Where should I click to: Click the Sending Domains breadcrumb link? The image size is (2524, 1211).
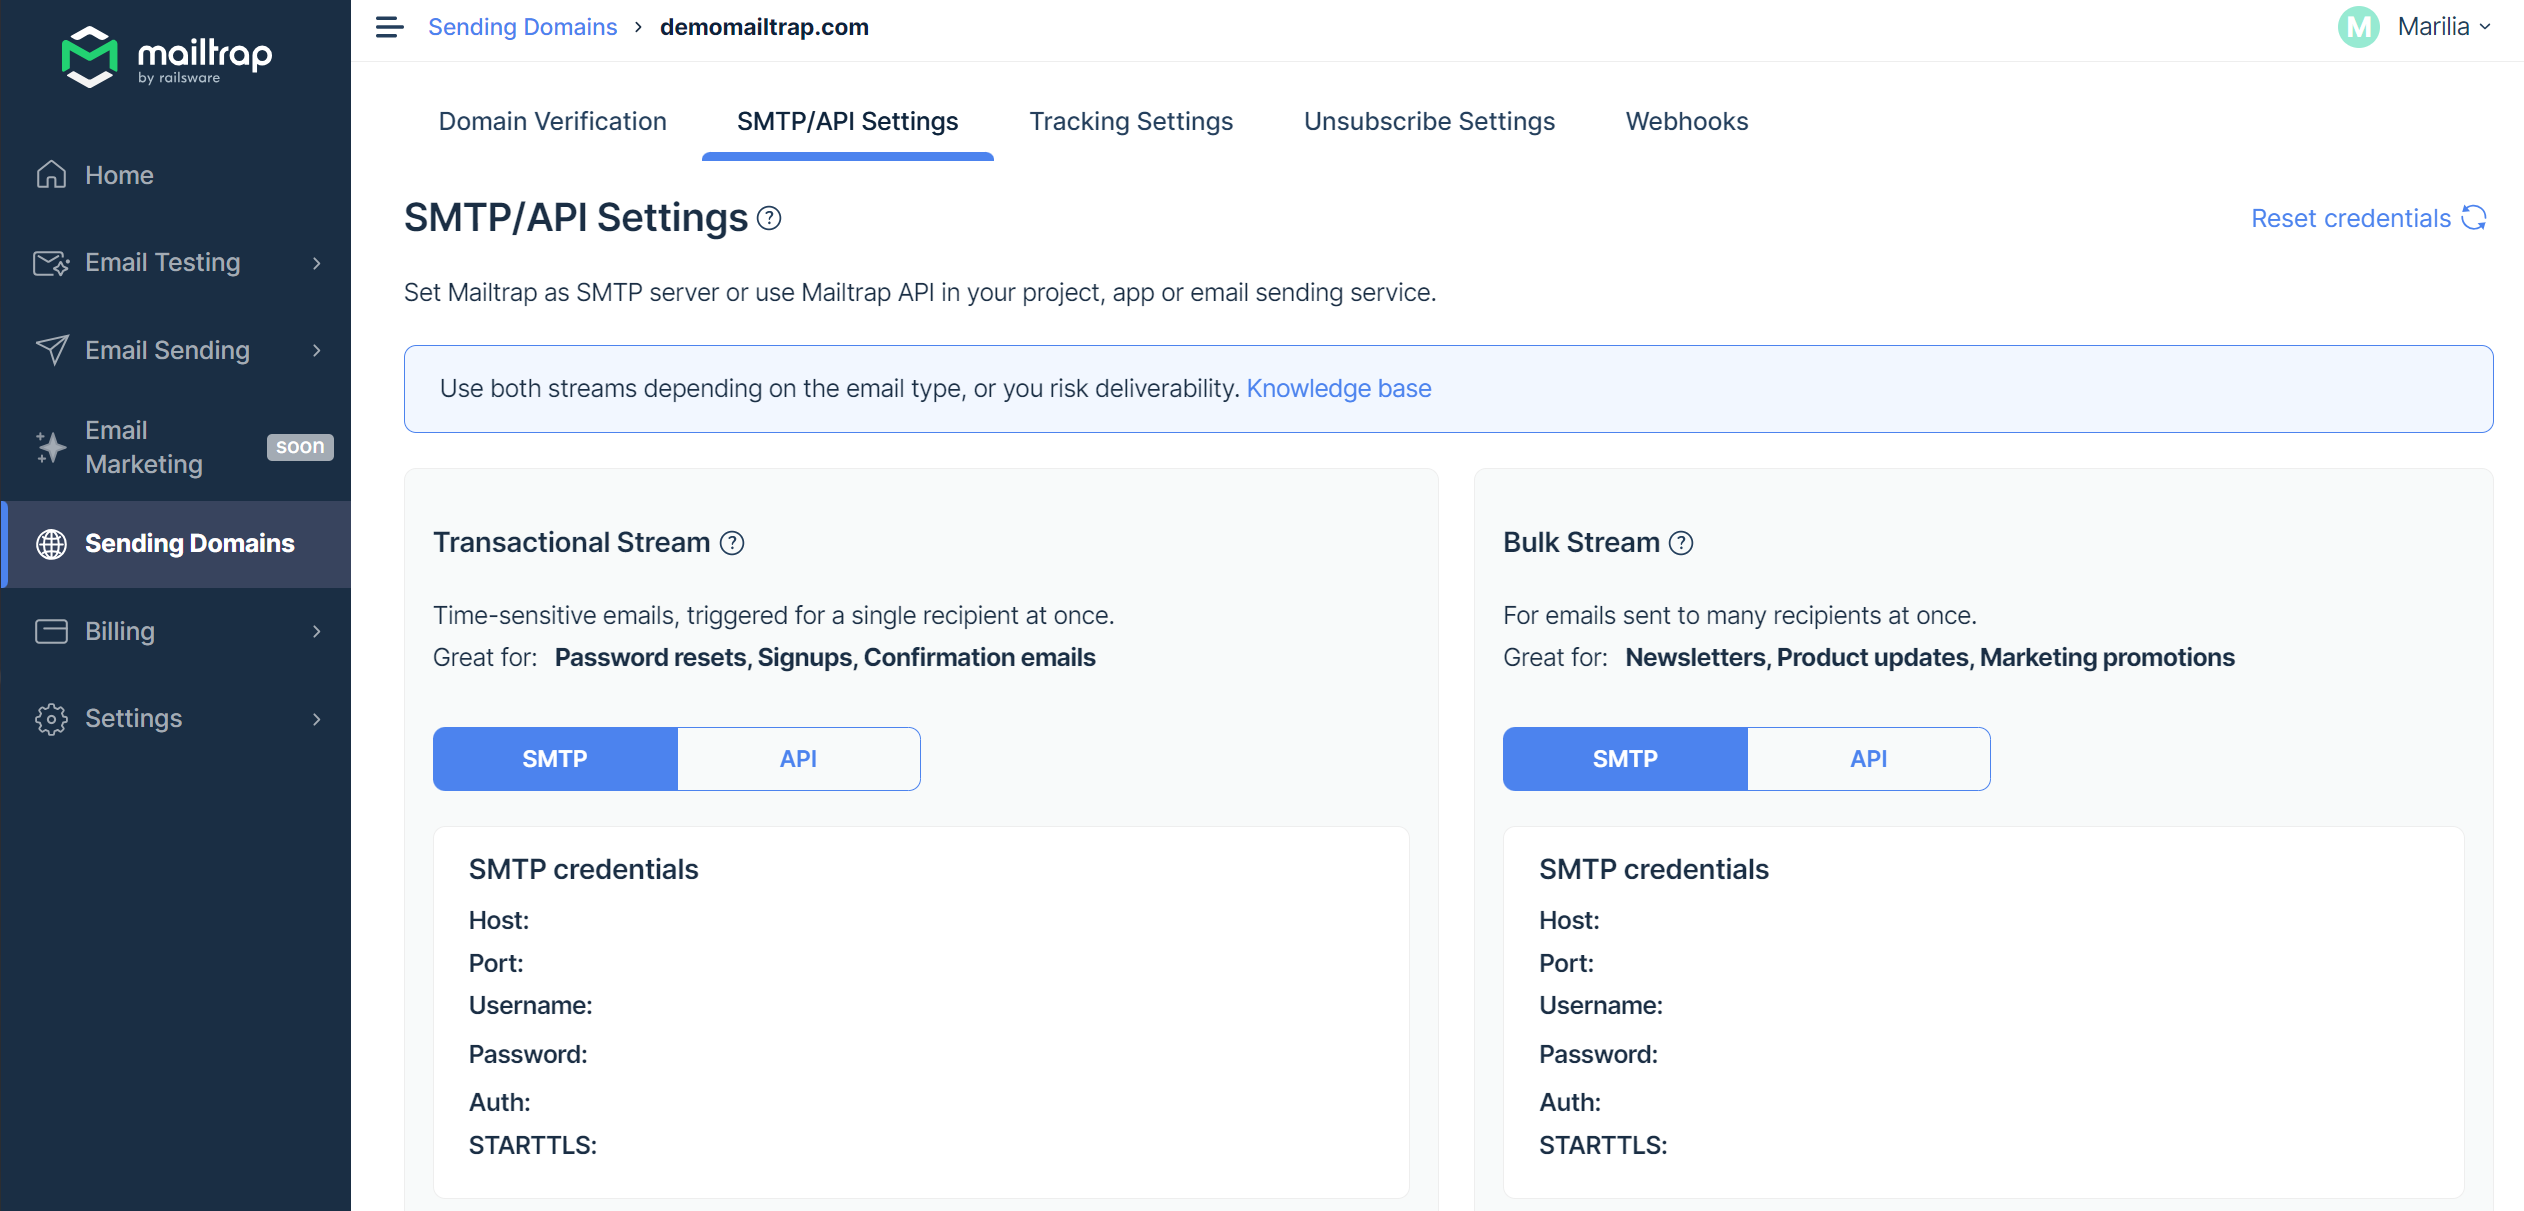[523, 27]
